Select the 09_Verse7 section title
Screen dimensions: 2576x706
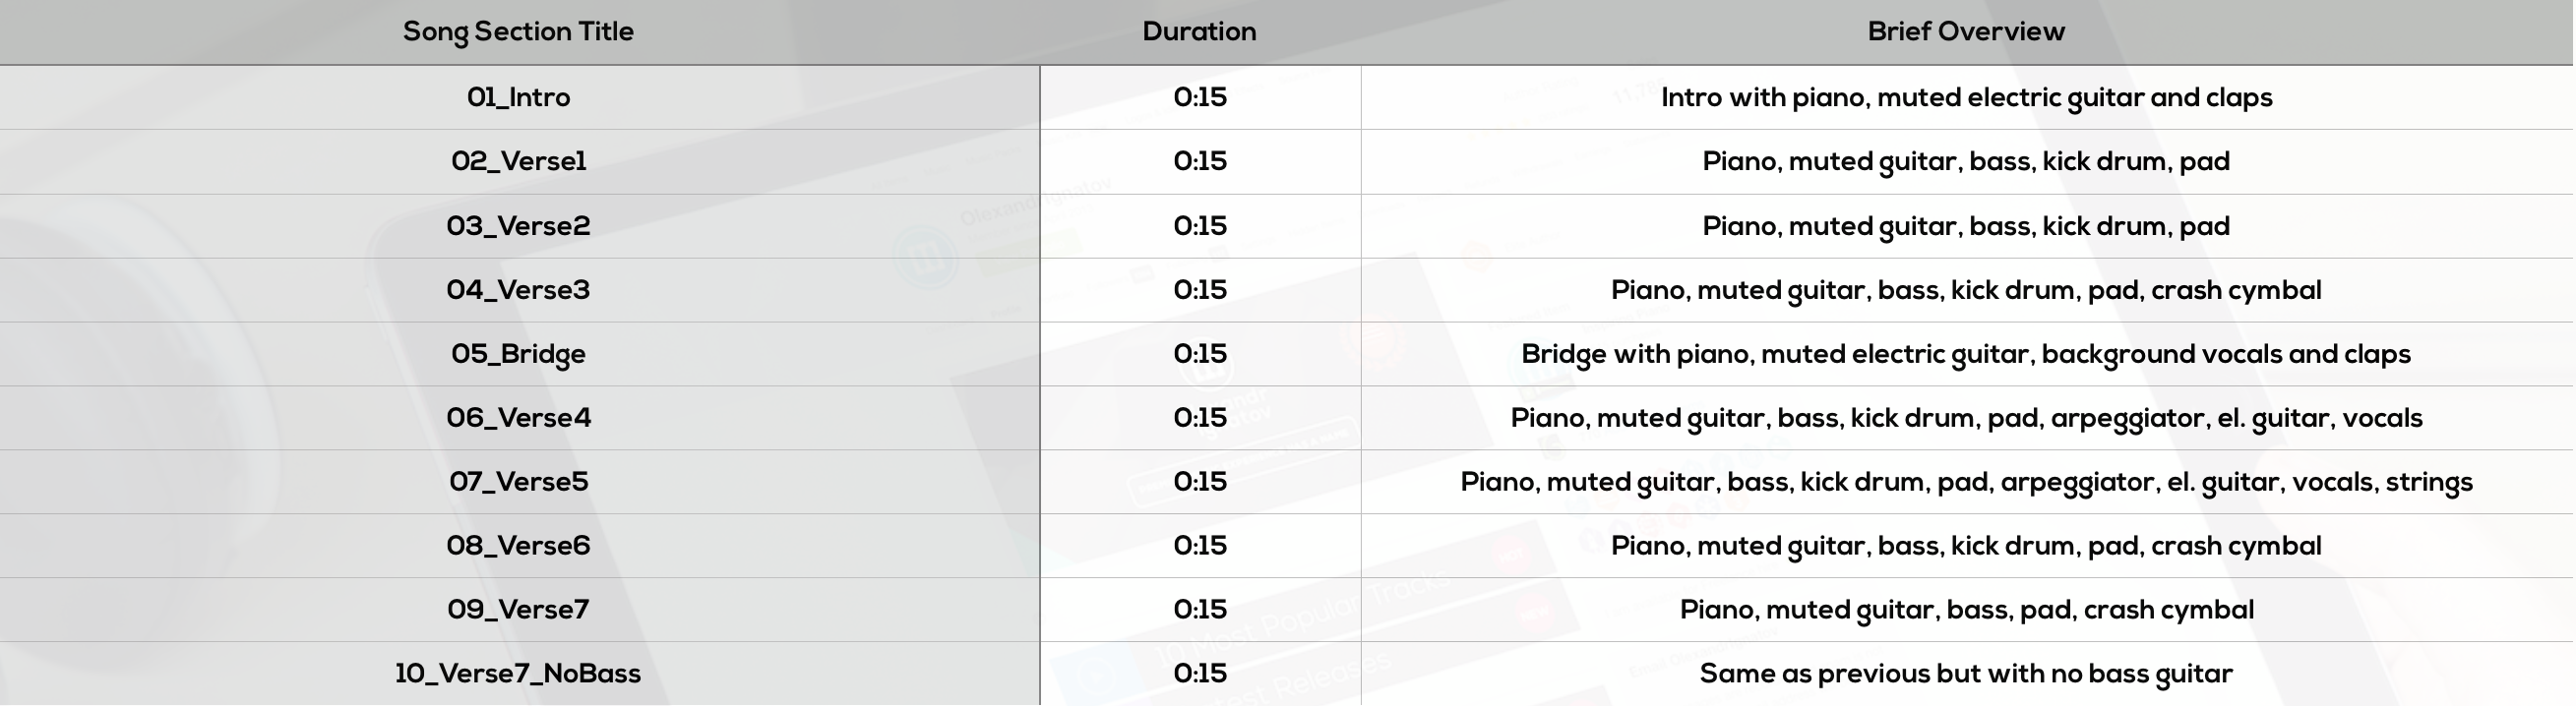(x=518, y=609)
